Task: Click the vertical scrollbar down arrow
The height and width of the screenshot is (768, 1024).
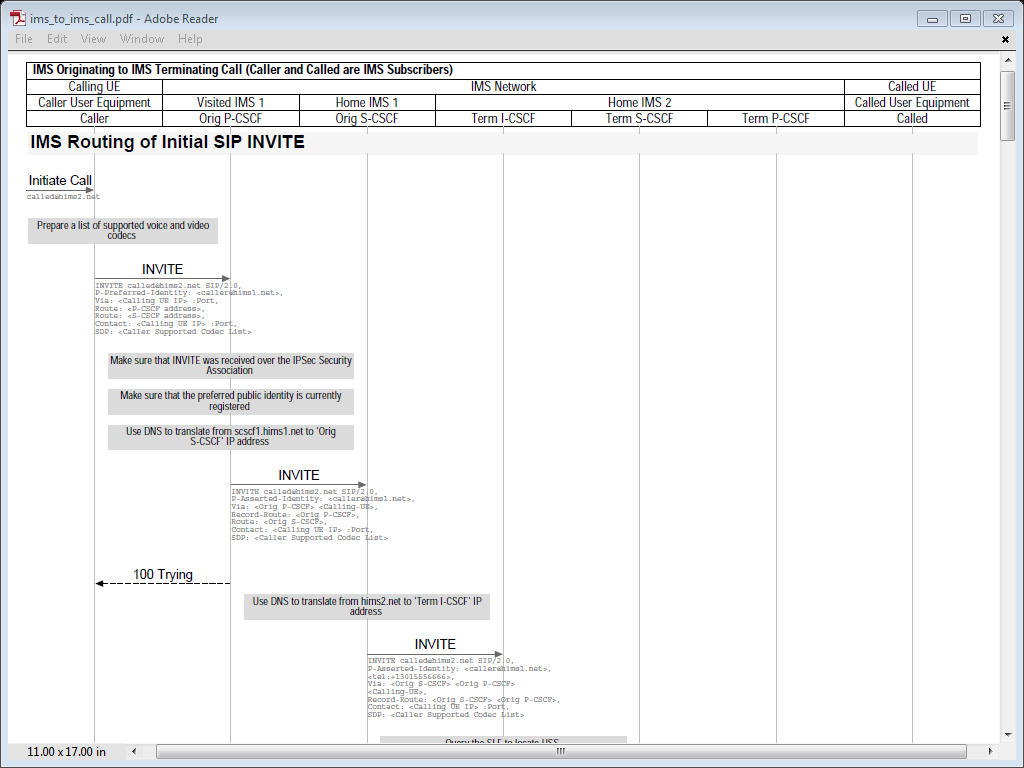Action: (x=1008, y=735)
